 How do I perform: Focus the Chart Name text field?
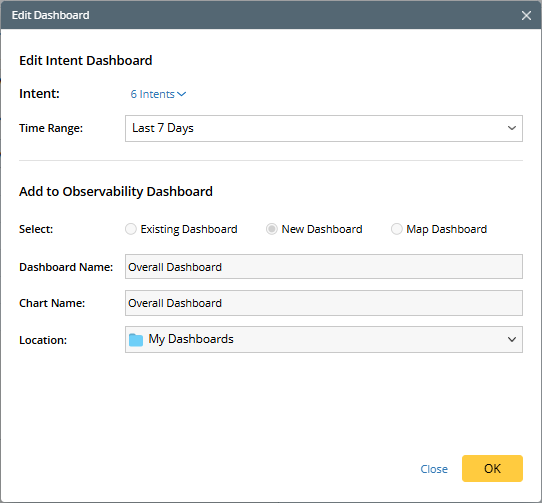324,303
